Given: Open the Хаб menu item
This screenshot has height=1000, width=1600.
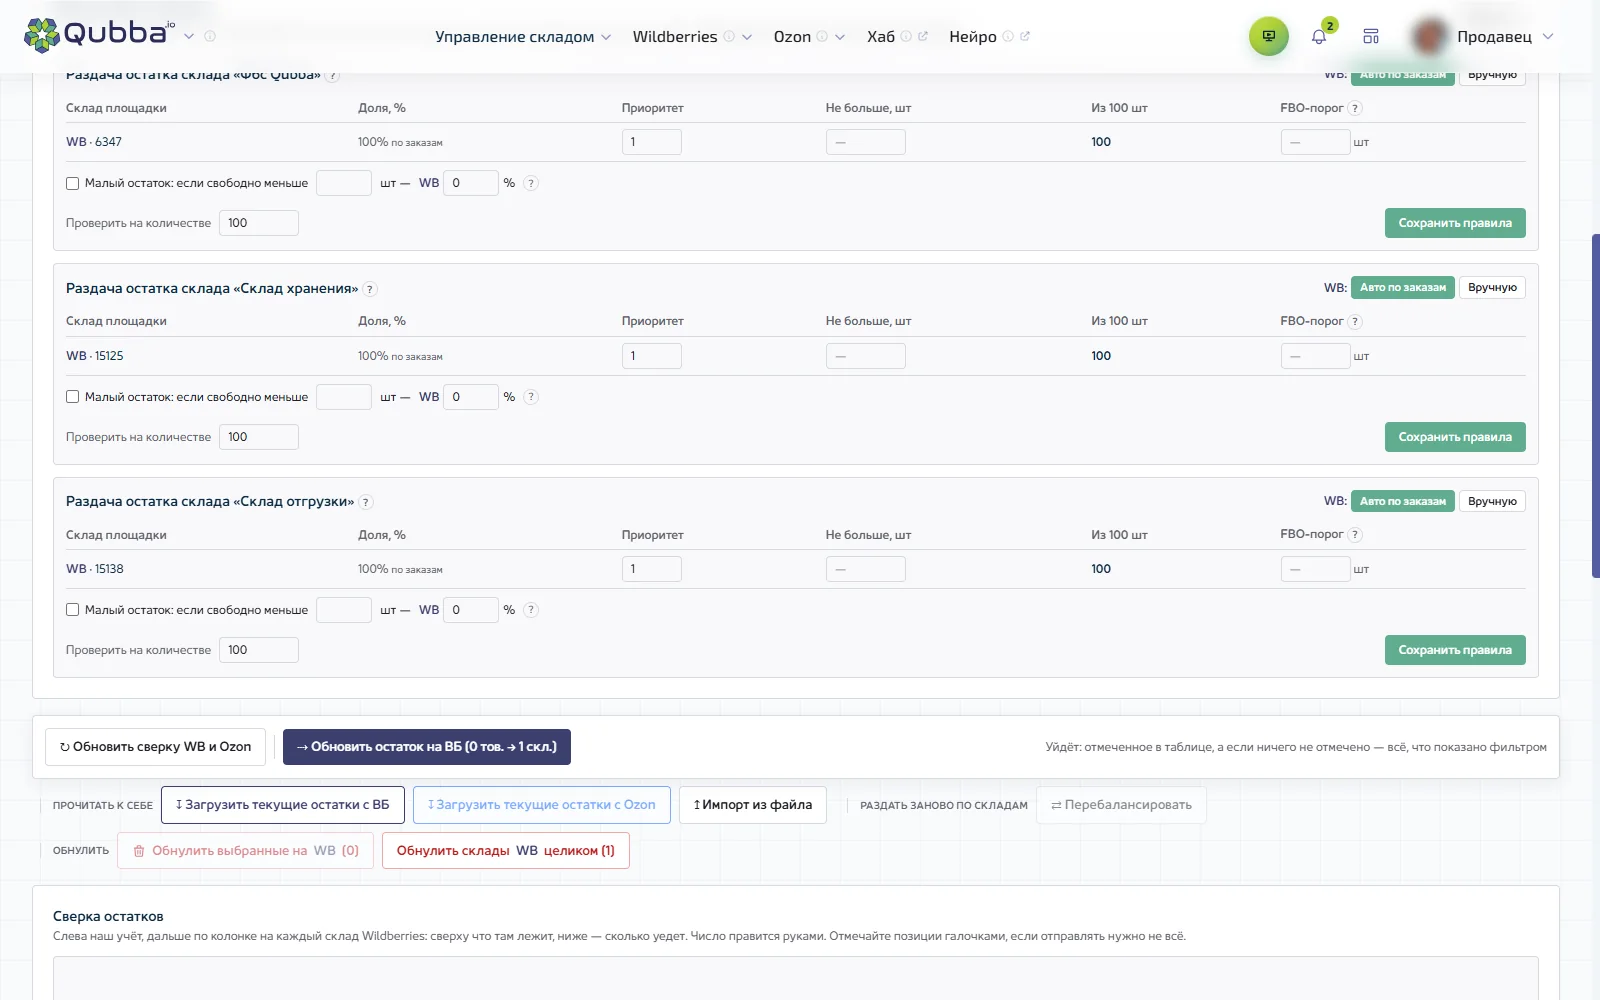Looking at the screenshot, I should click(x=881, y=37).
